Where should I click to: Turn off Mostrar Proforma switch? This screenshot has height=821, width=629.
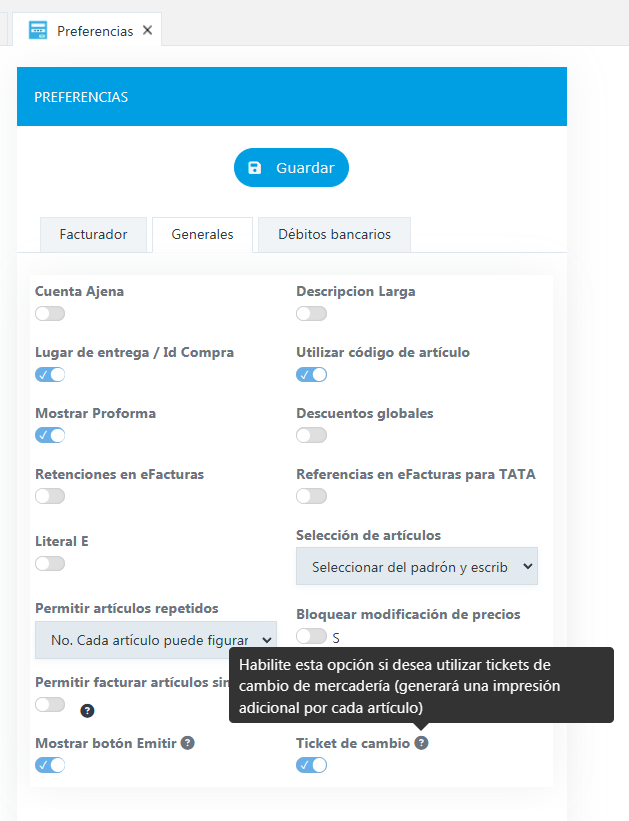[x=50, y=435]
